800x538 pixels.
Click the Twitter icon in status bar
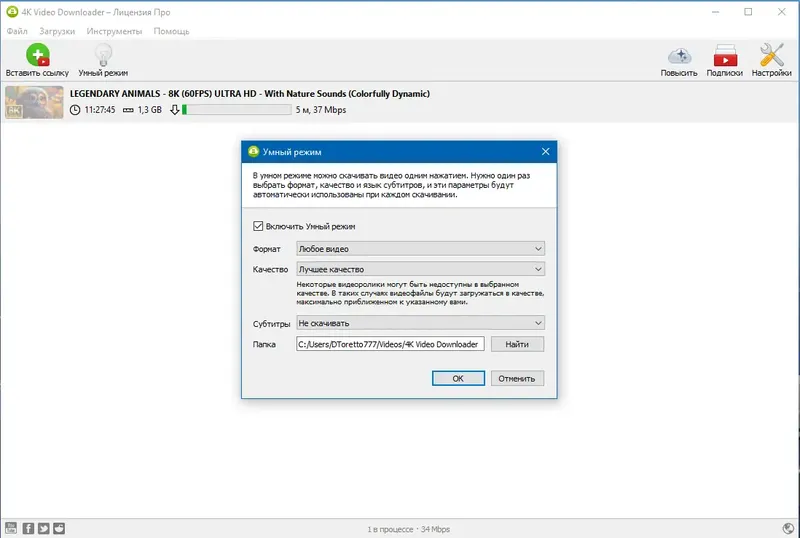tap(44, 528)
